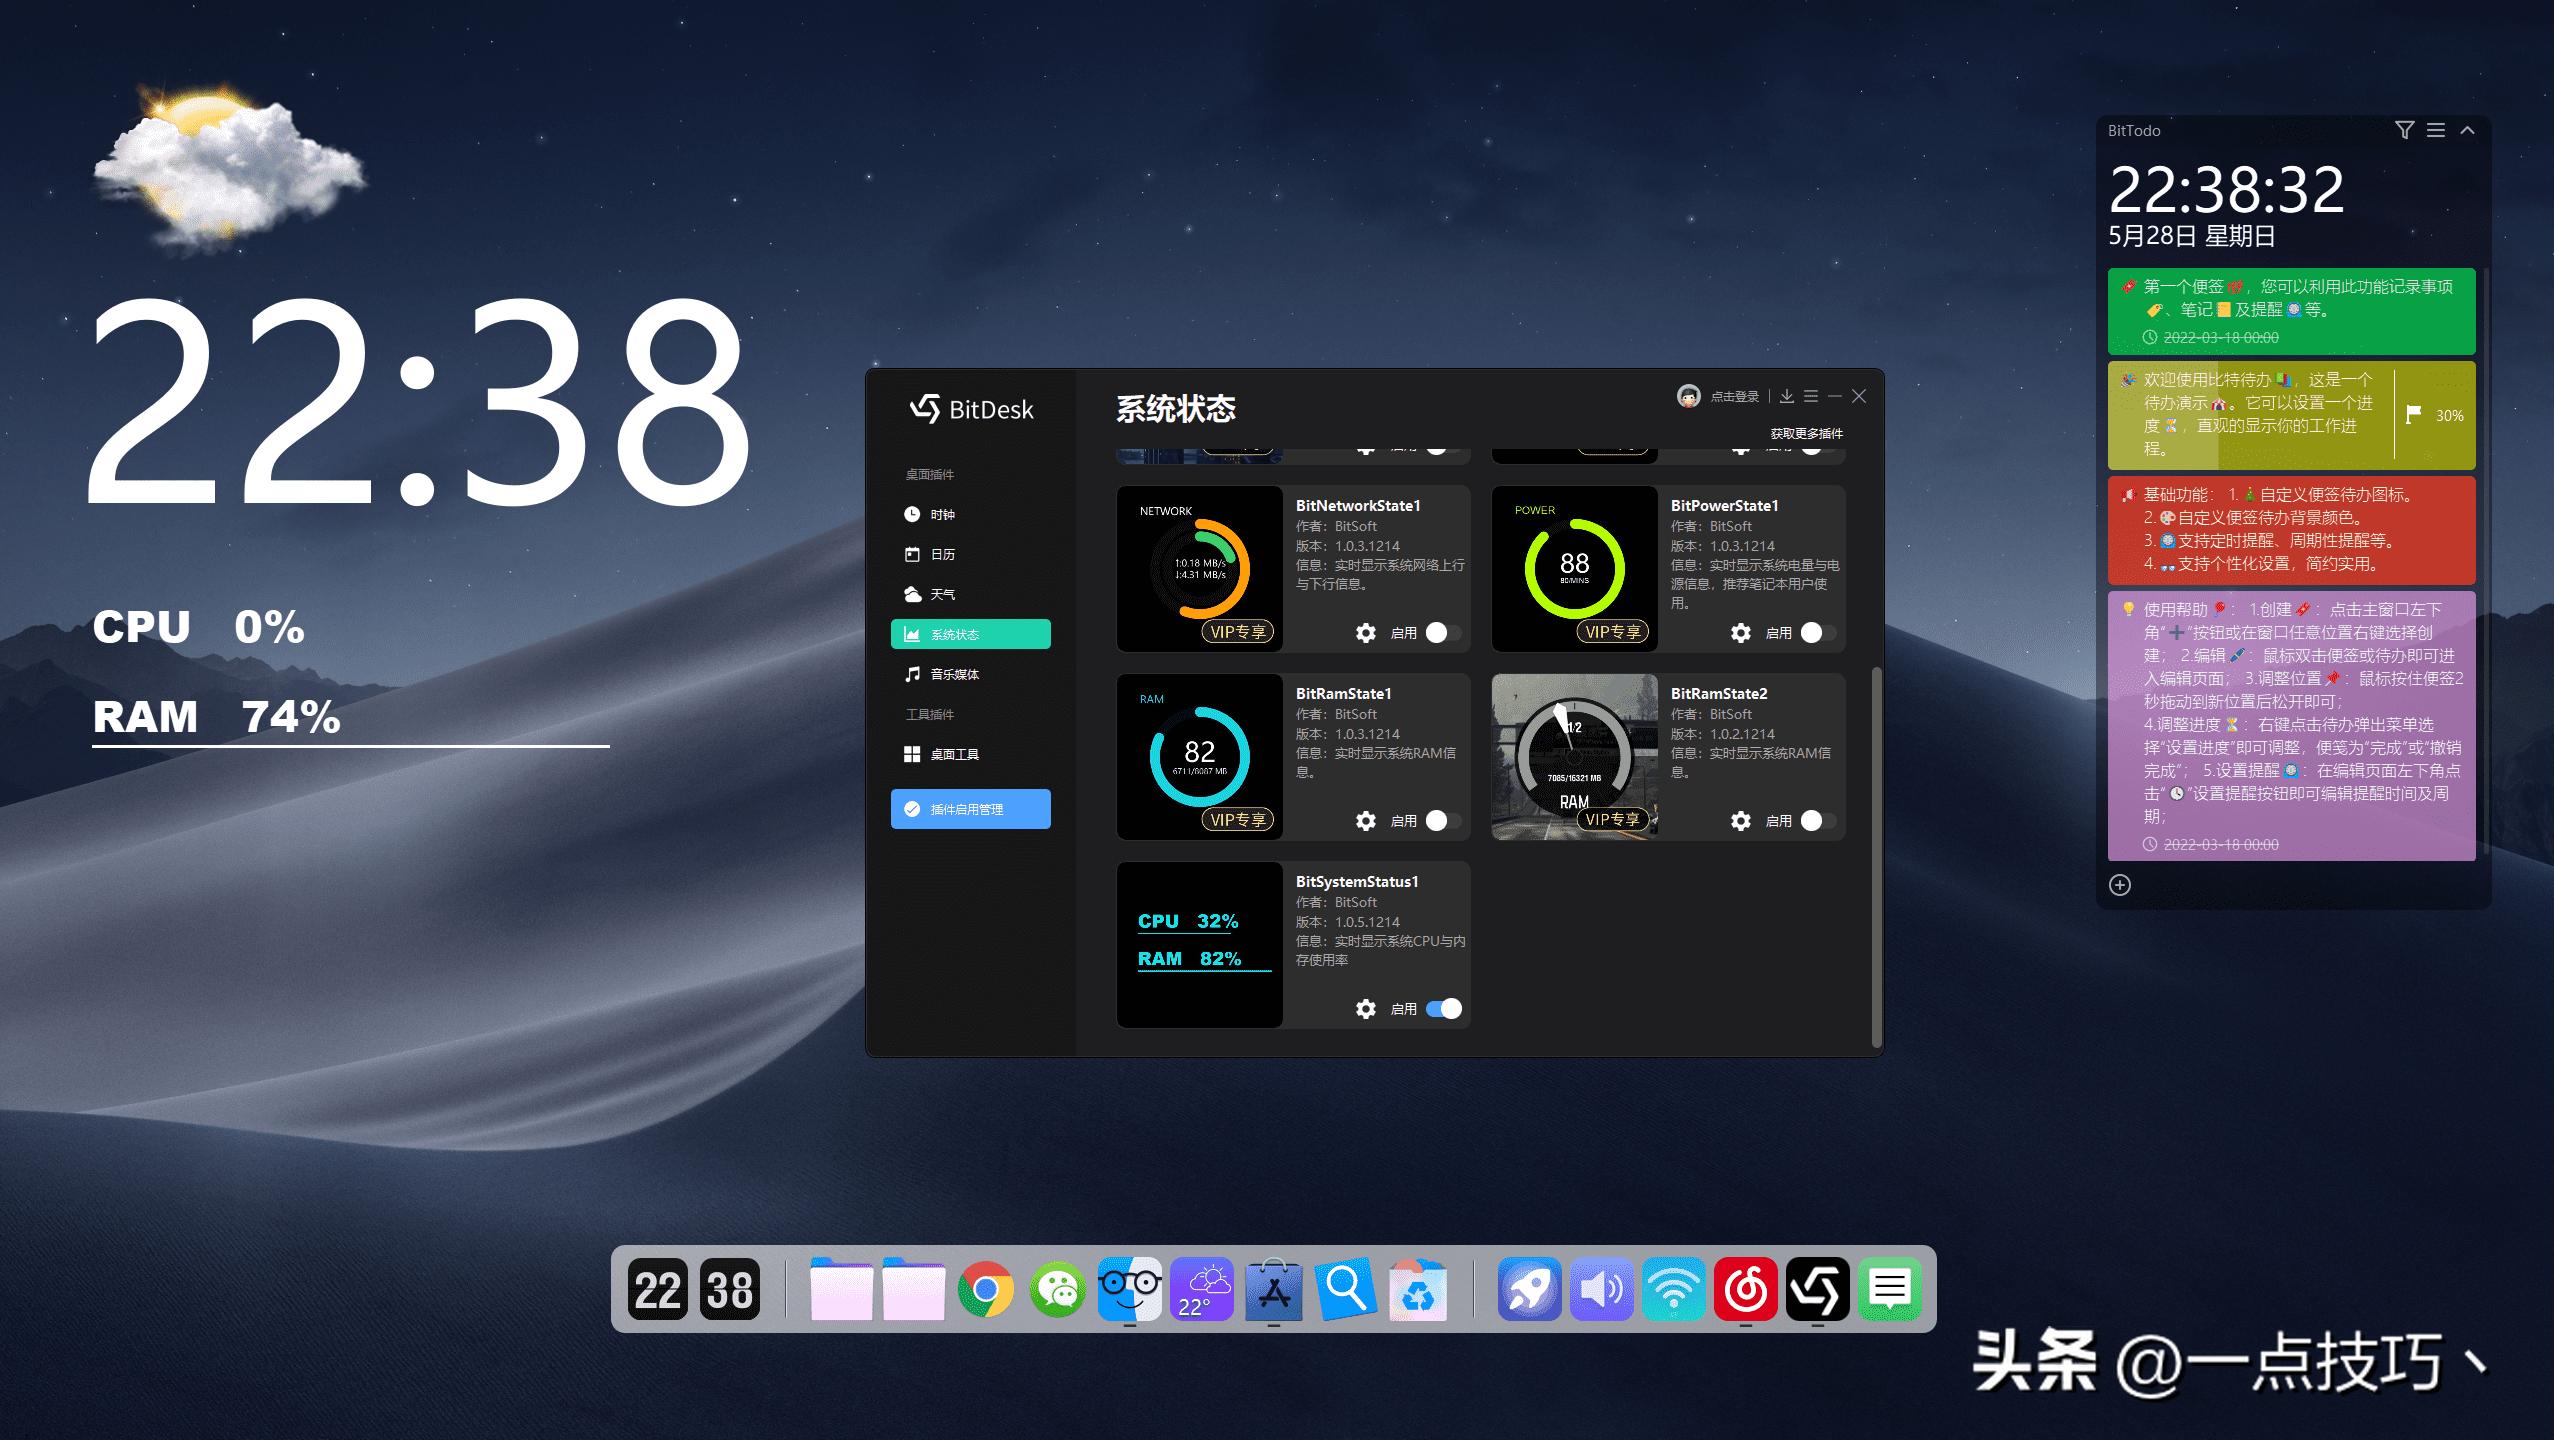Click the download icon in BitDesk titlebar
The height and width of the screenshot is (1440, 2554).
1788,396
